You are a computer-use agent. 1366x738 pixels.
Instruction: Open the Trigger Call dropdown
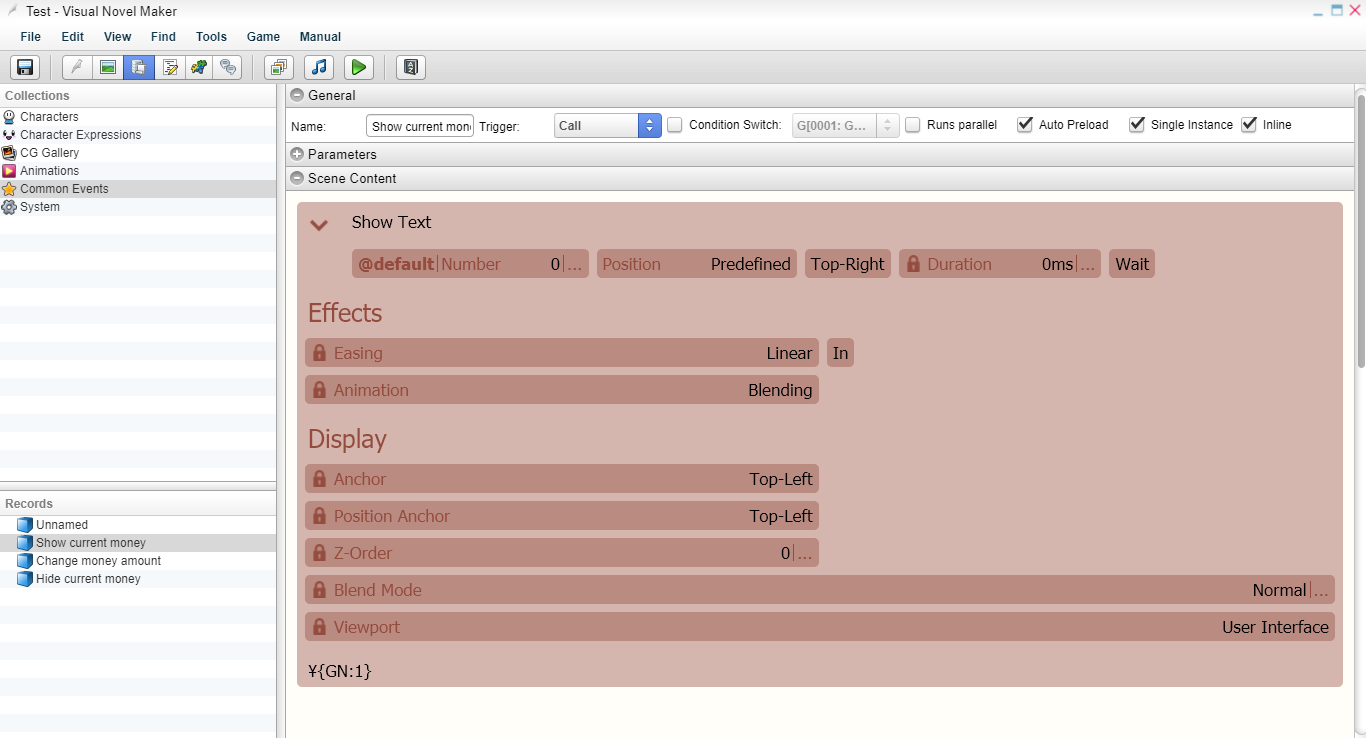coord(607,125)
